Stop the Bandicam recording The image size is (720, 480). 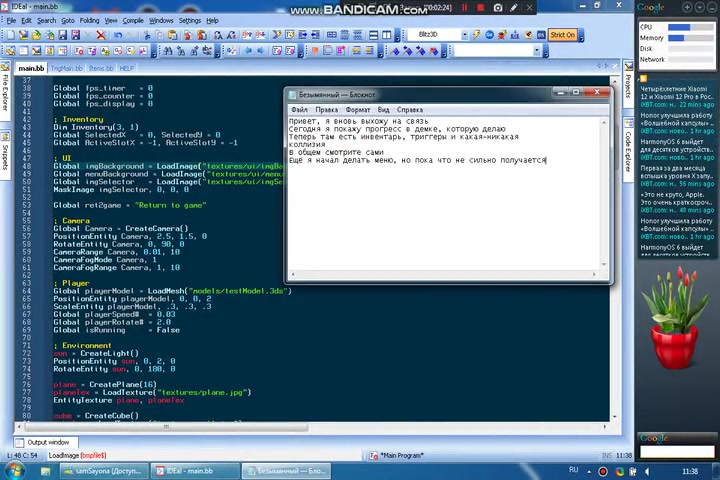[x=481, y=8]
